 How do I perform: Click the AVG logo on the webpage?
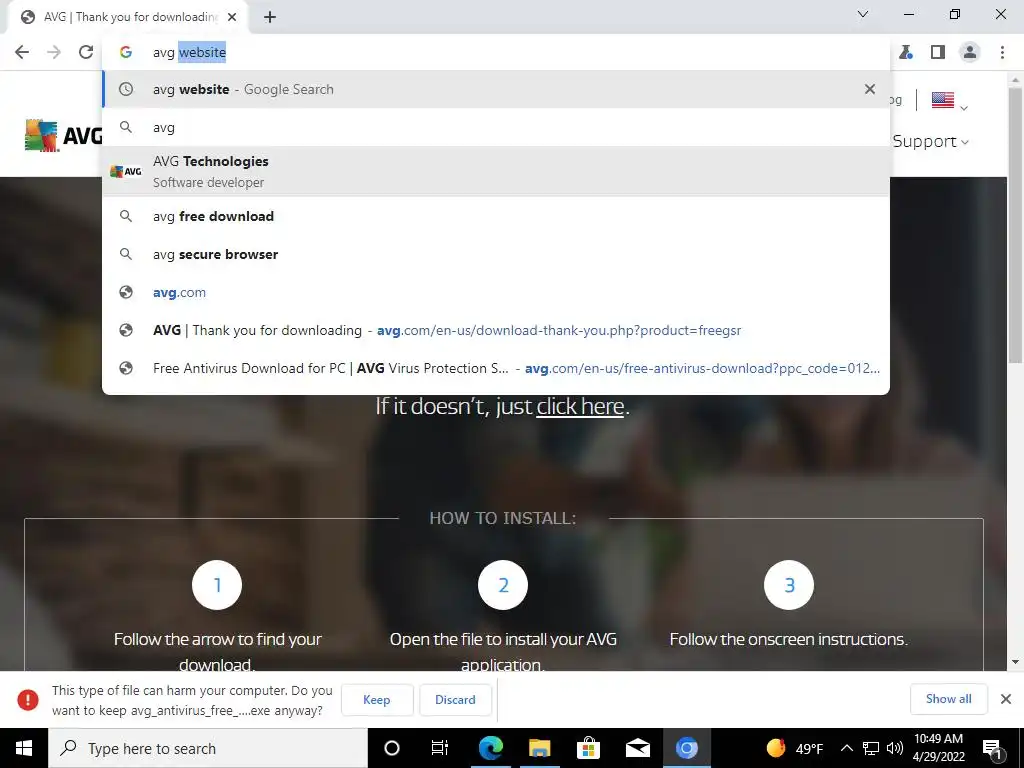[x=63, y=135]
